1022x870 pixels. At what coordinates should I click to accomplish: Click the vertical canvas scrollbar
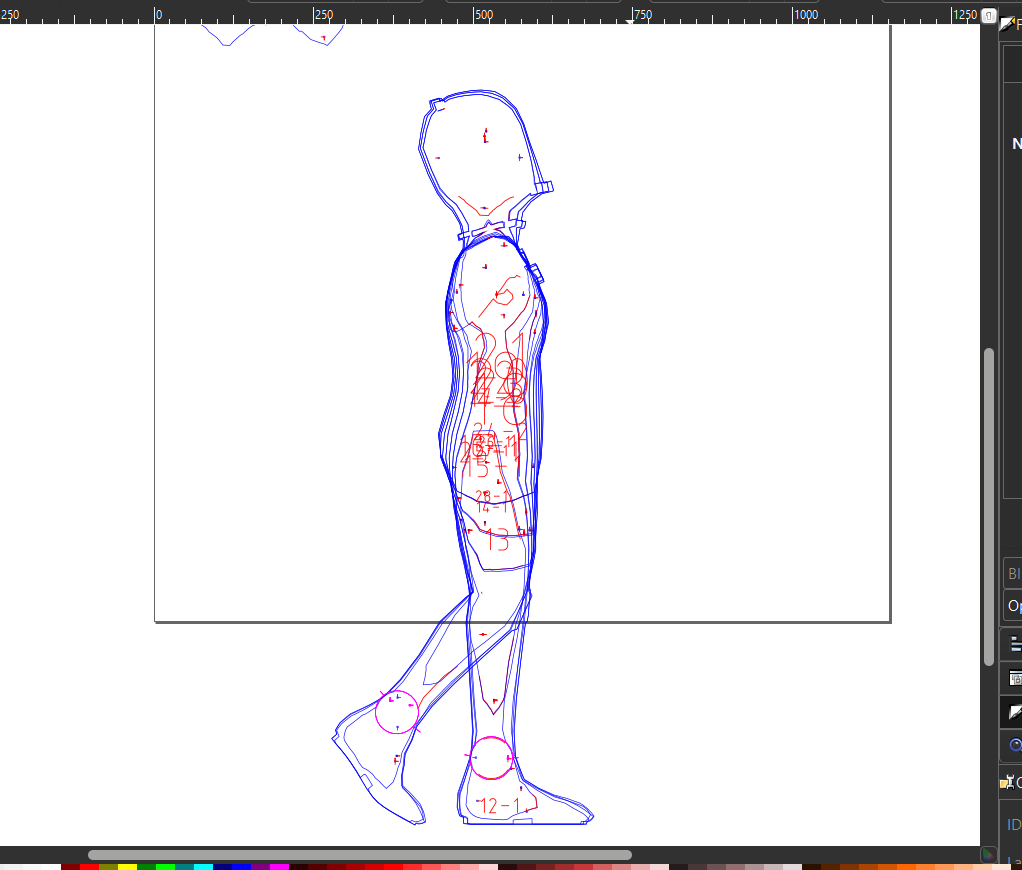tap(988, 500)
